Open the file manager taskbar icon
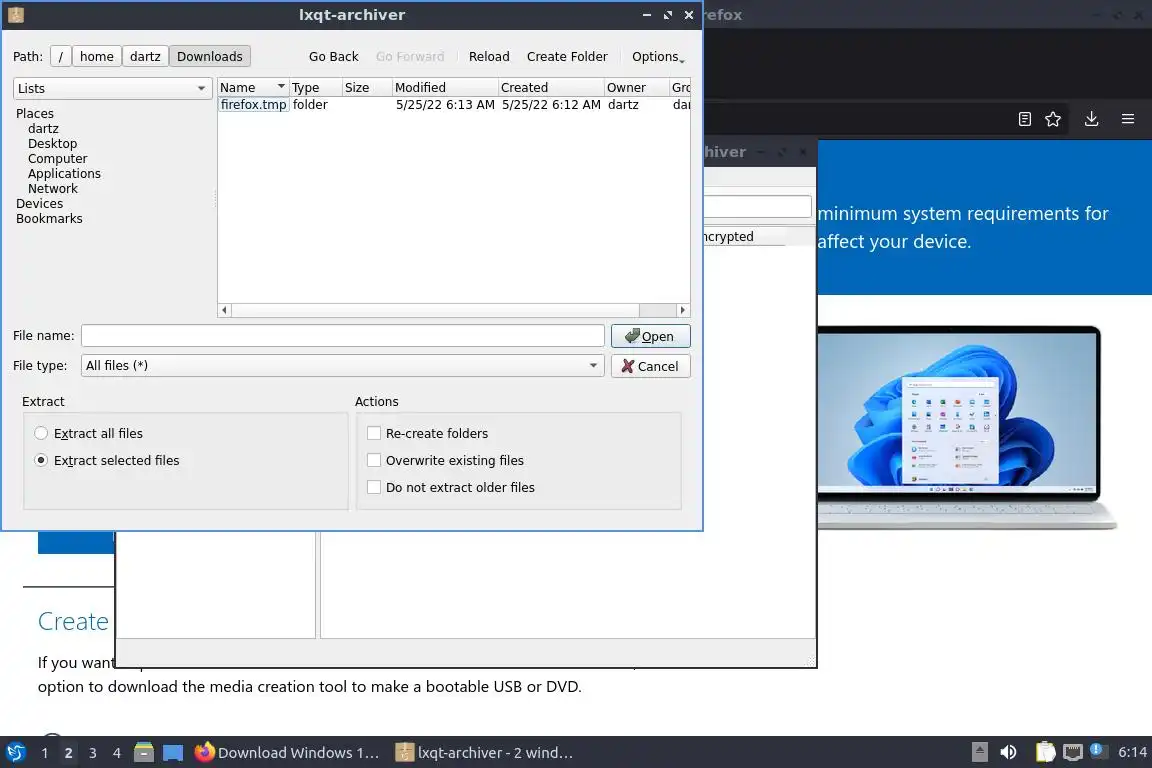Screen dimensions: 1152x768 pos(144,753)
